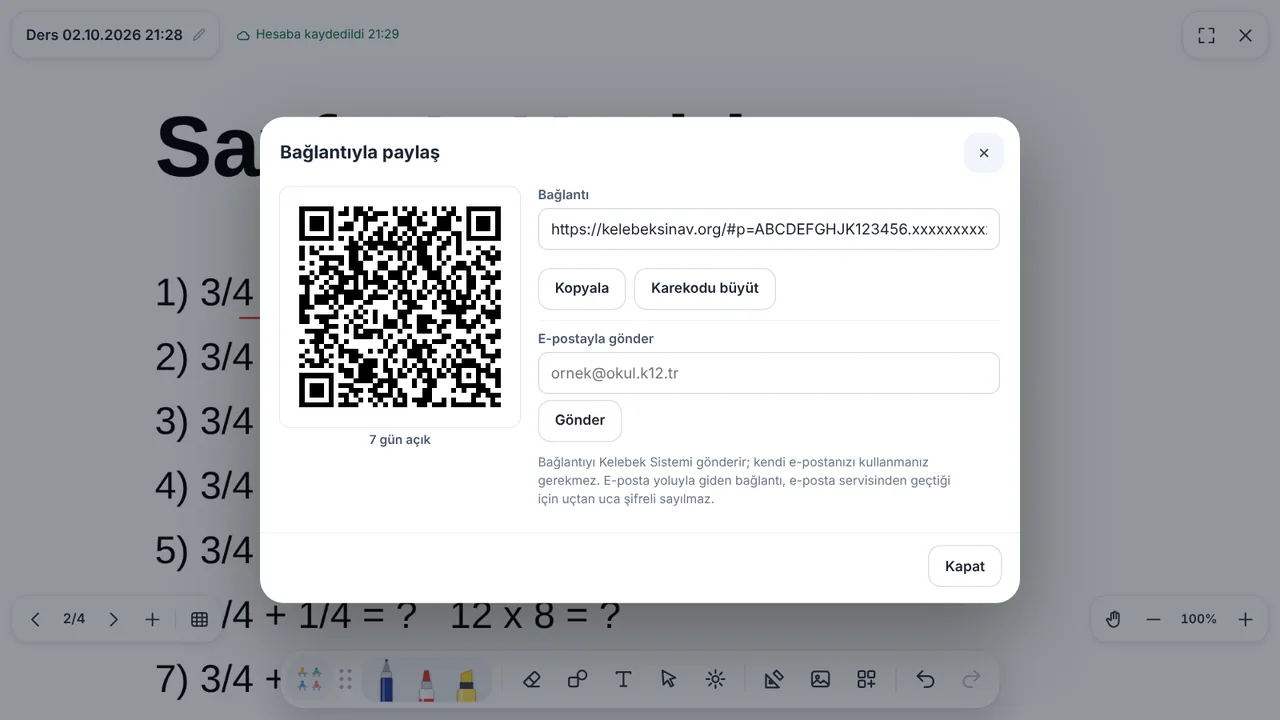Image resolution: width=1280 pixels, height=720 pixels.
Task: Click the QR code image
Action: pos(400,307)
